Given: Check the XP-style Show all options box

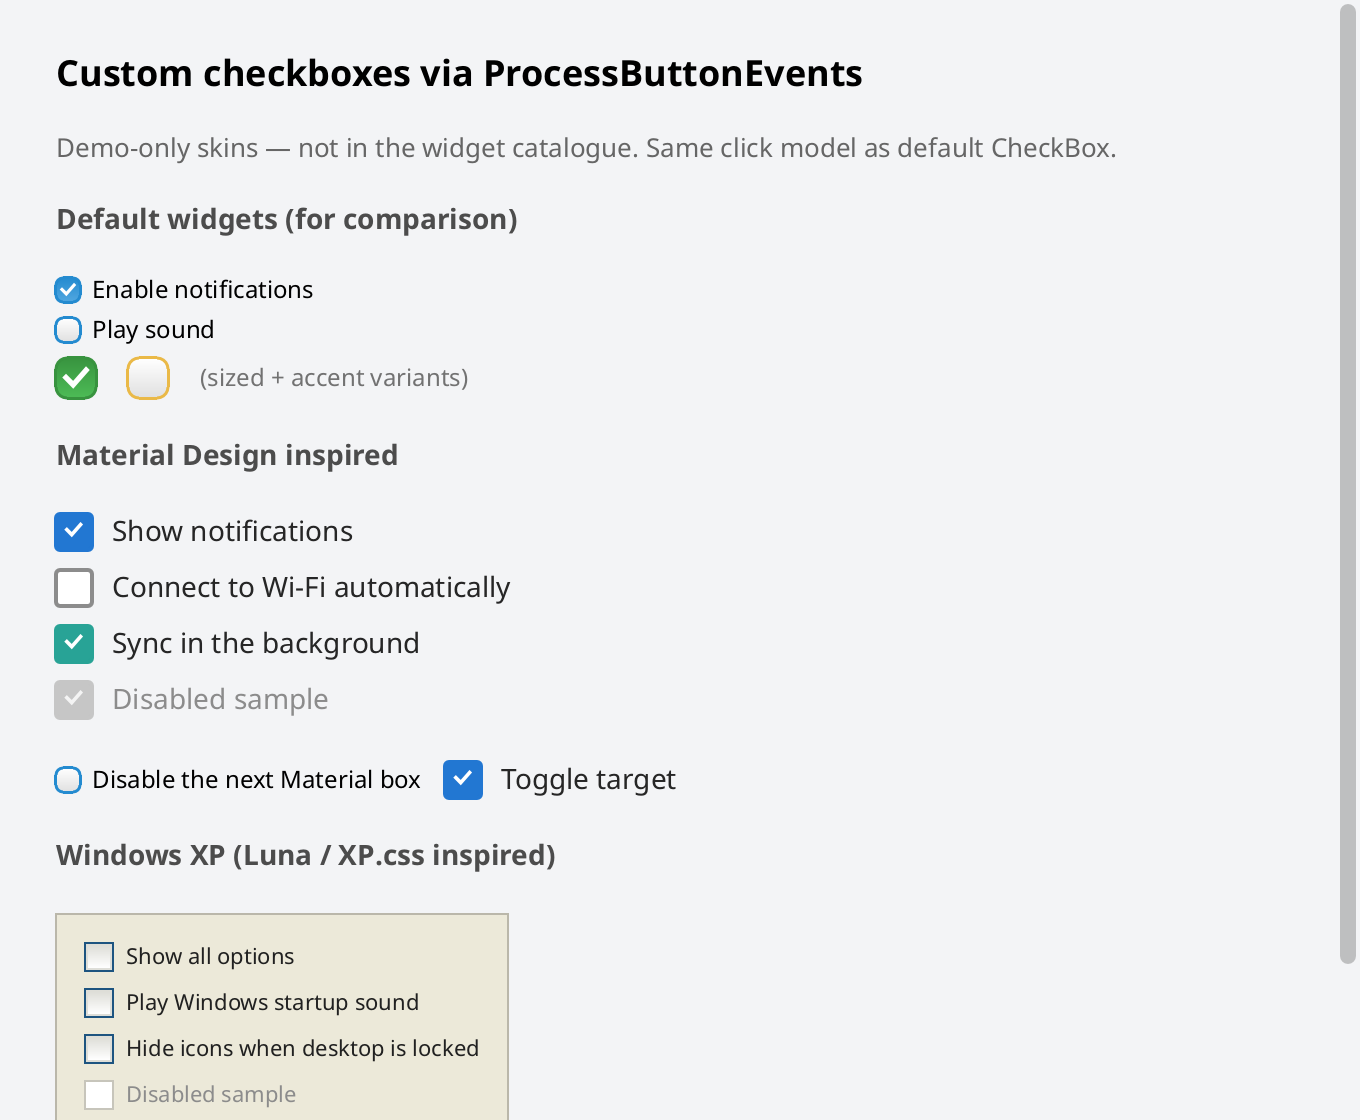Looking at the screenshot, I should pos(99,957).
